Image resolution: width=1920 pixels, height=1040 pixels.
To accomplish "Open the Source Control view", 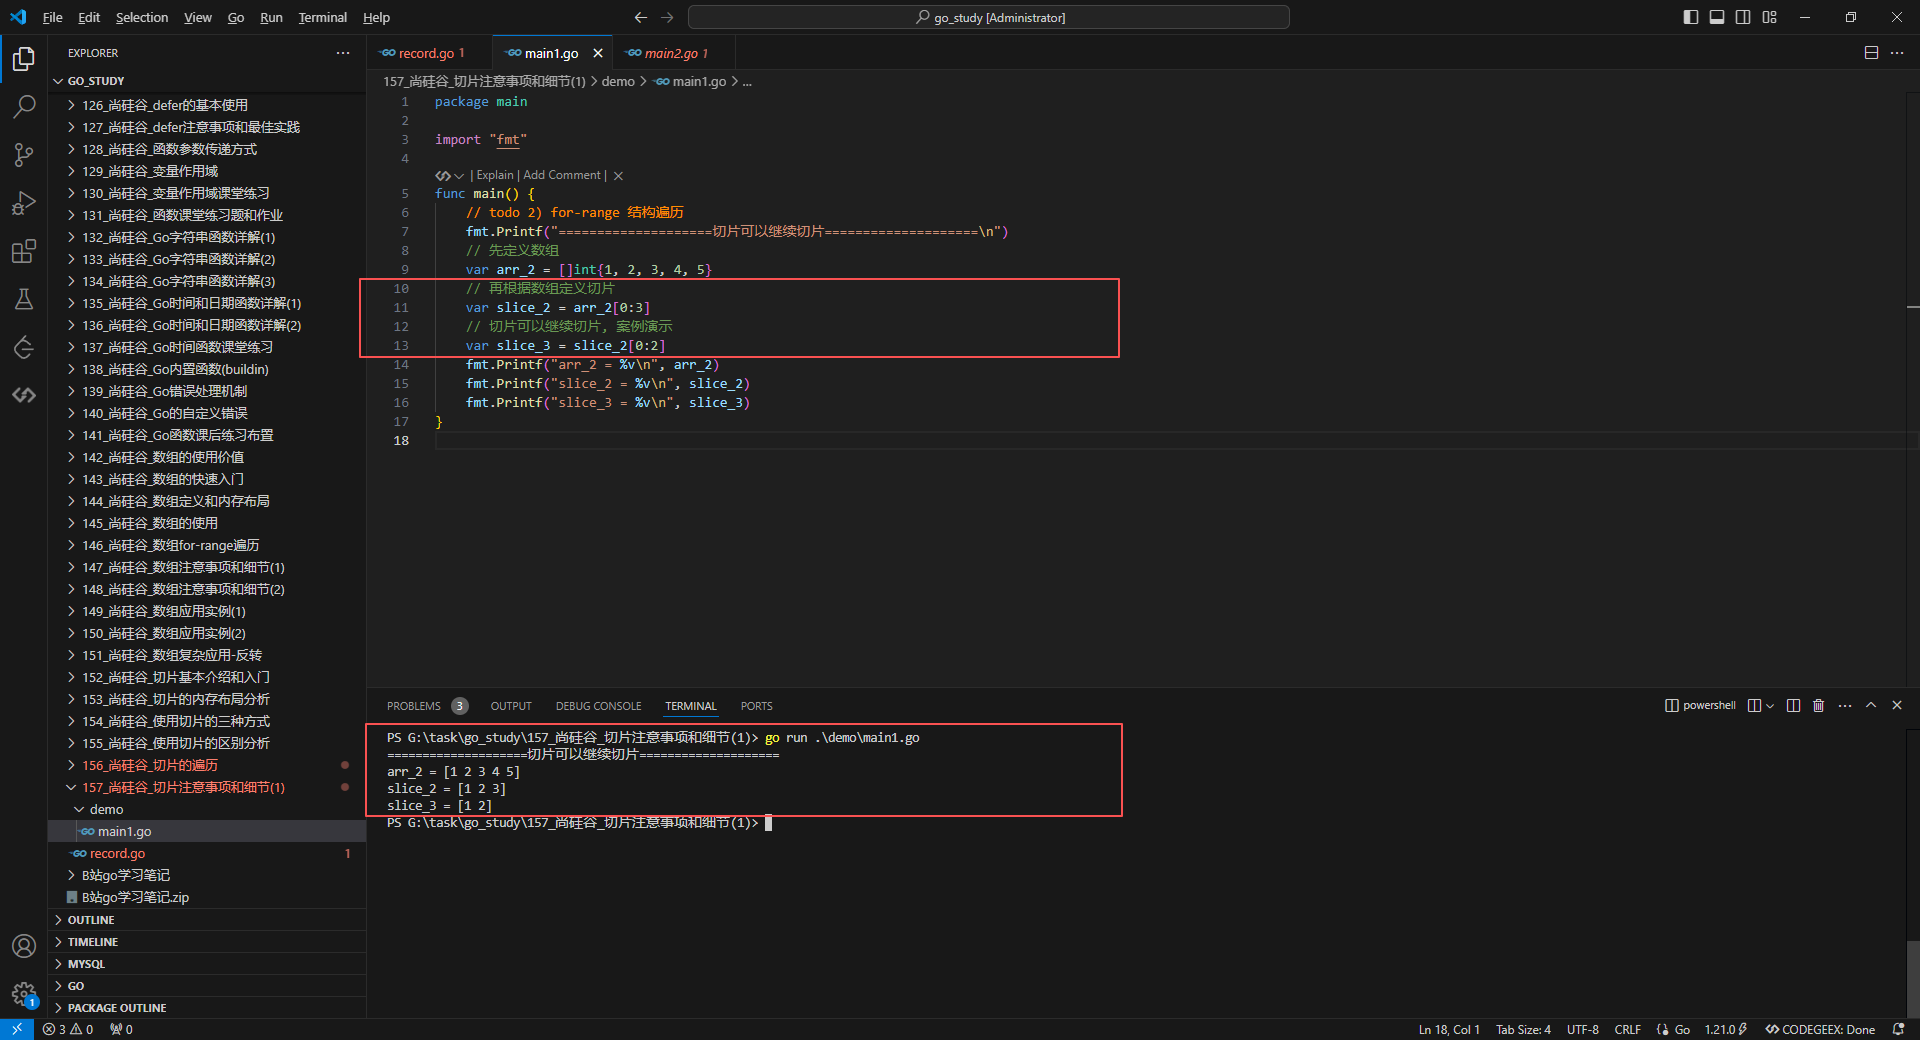I will tap(24, 155).
